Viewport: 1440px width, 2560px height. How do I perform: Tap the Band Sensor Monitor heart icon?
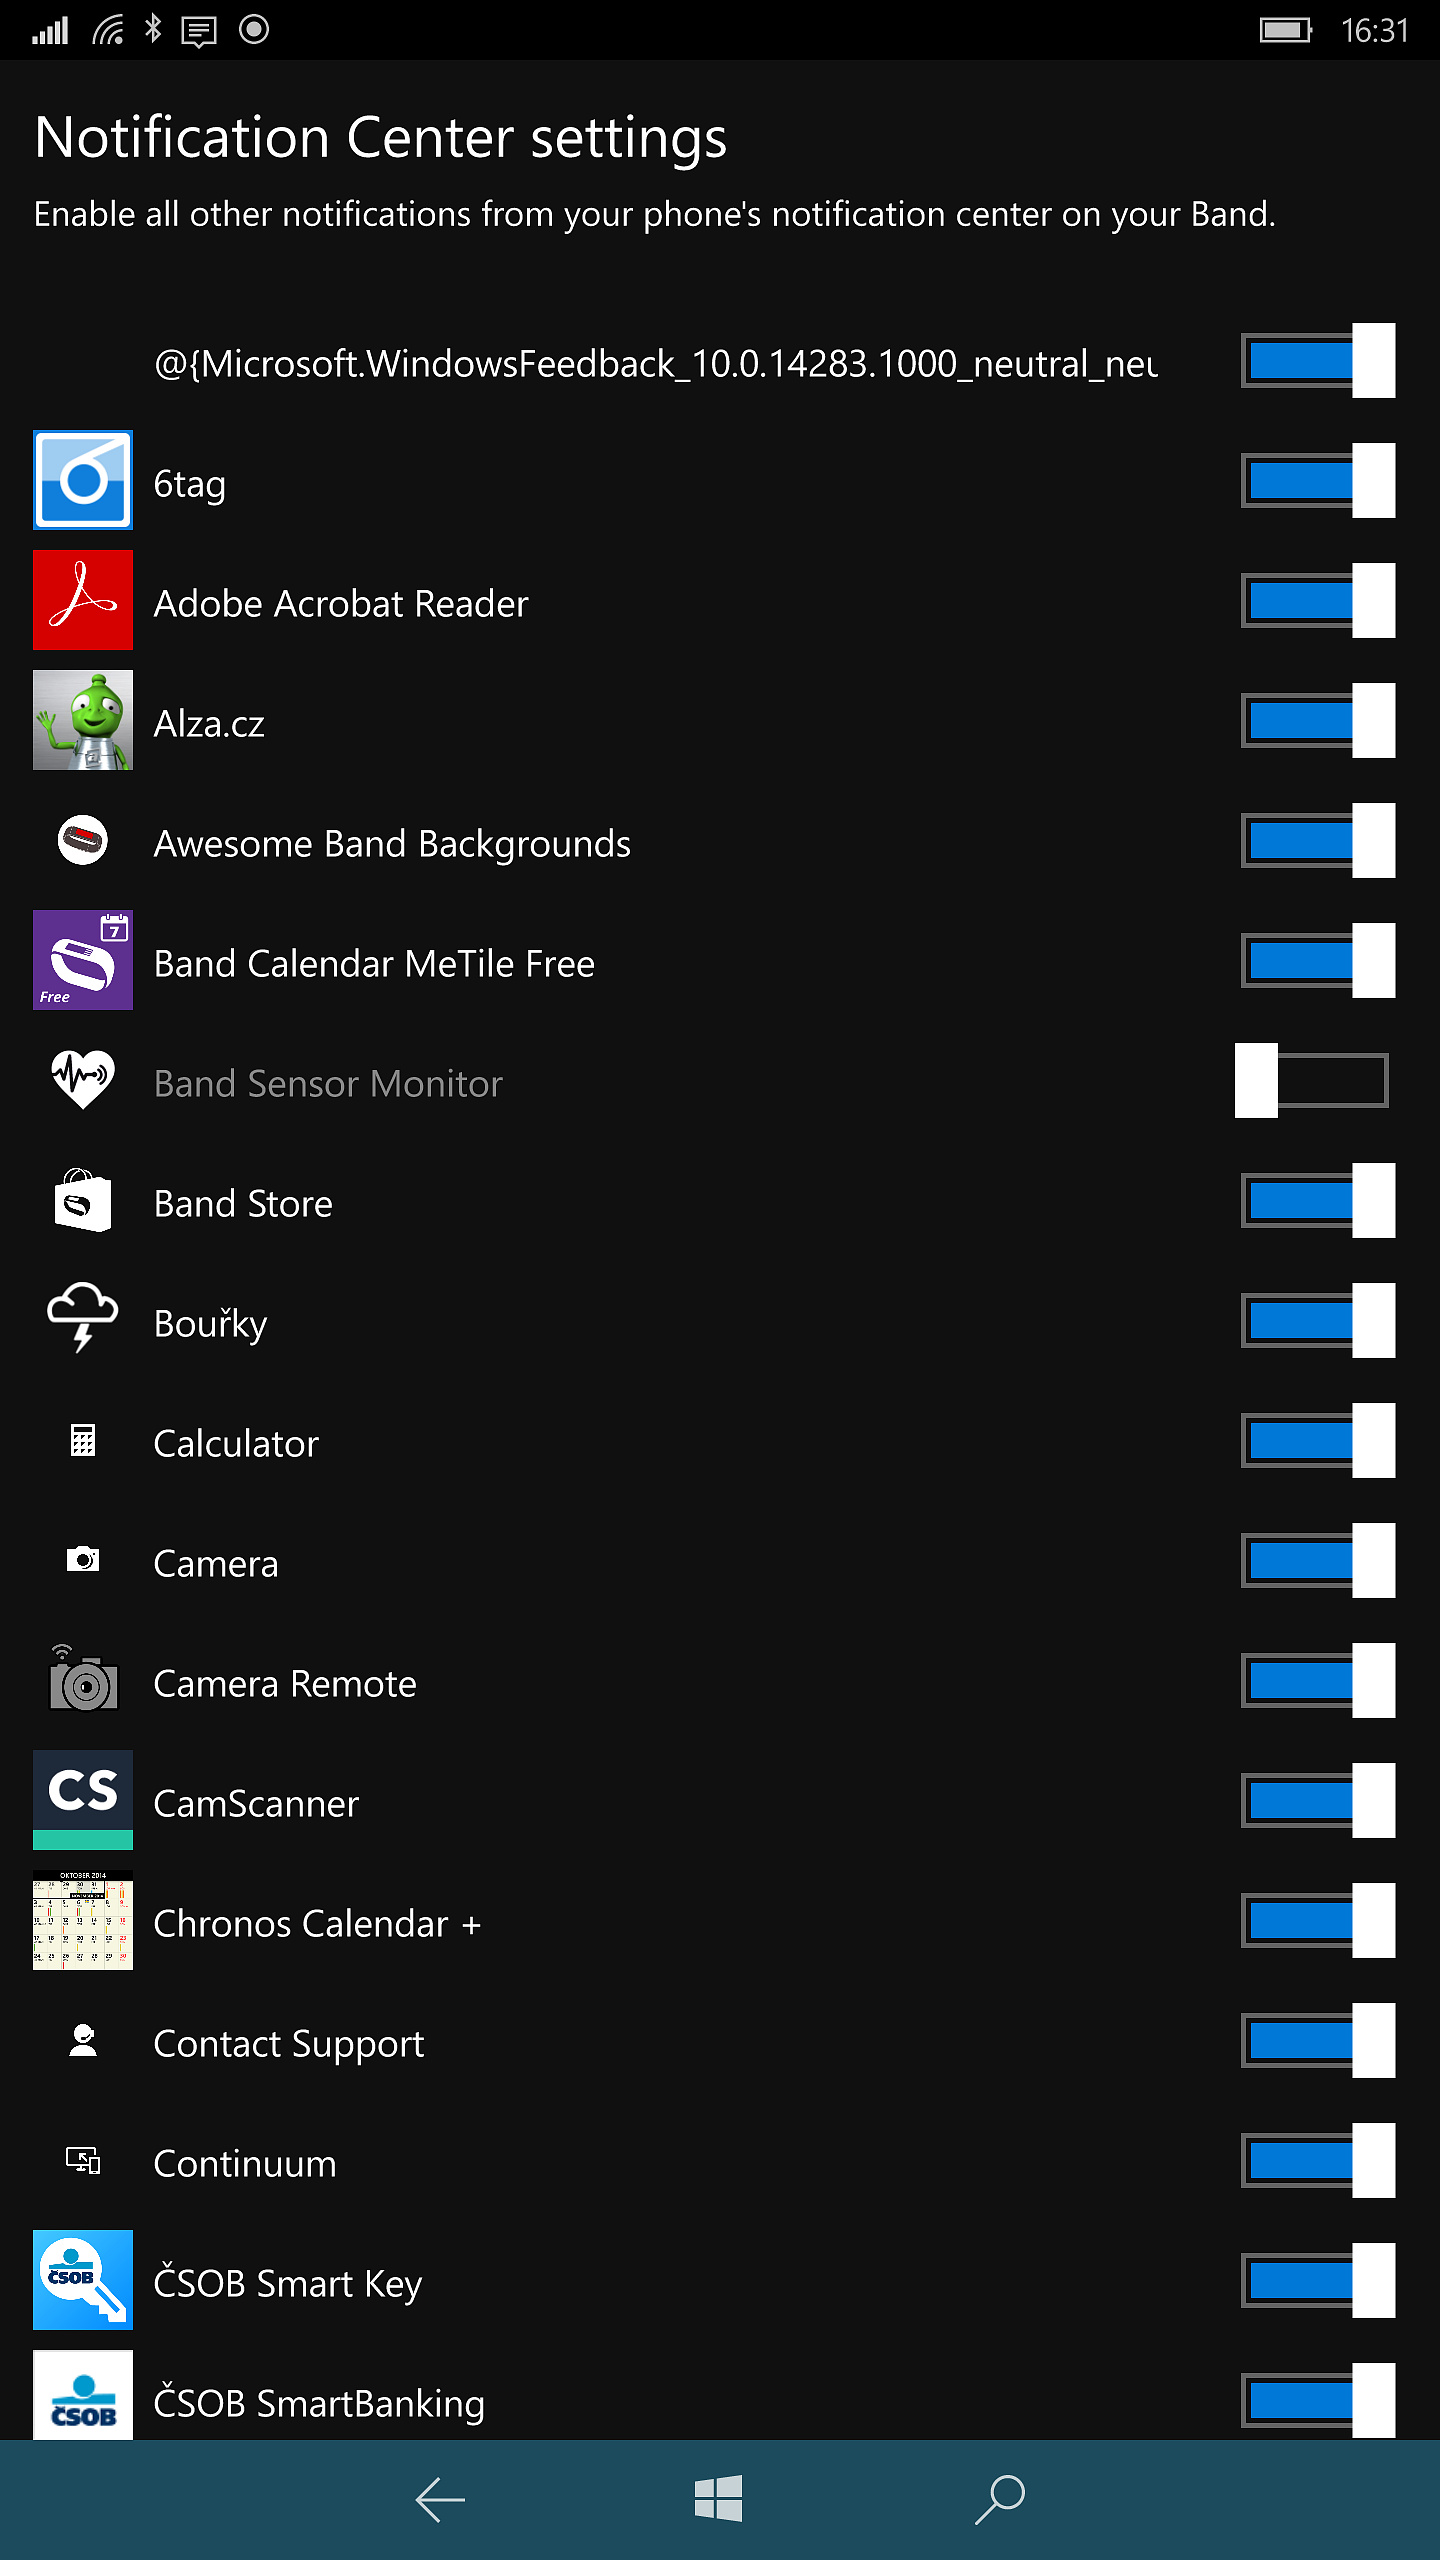(83, 1080)
